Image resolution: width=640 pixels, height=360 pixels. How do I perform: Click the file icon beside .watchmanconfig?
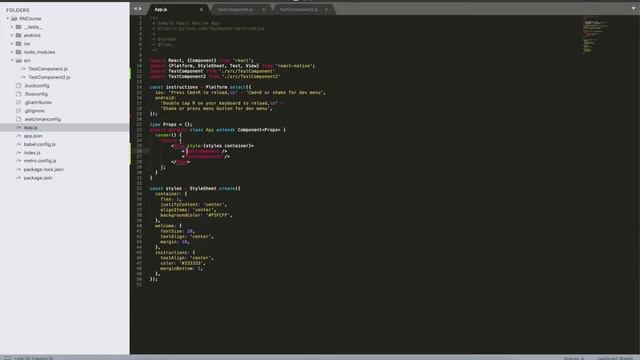tap(18, 119)
